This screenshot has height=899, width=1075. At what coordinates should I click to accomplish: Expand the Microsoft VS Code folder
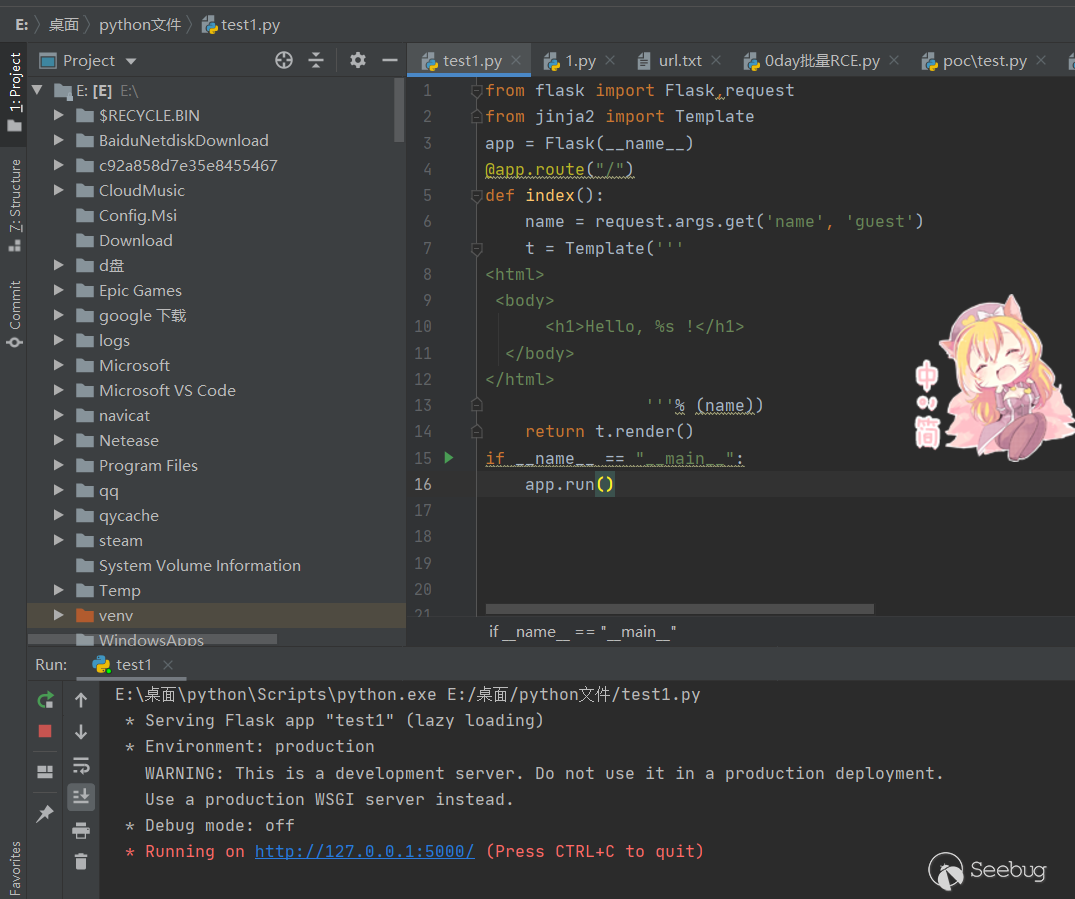point(59,391)
